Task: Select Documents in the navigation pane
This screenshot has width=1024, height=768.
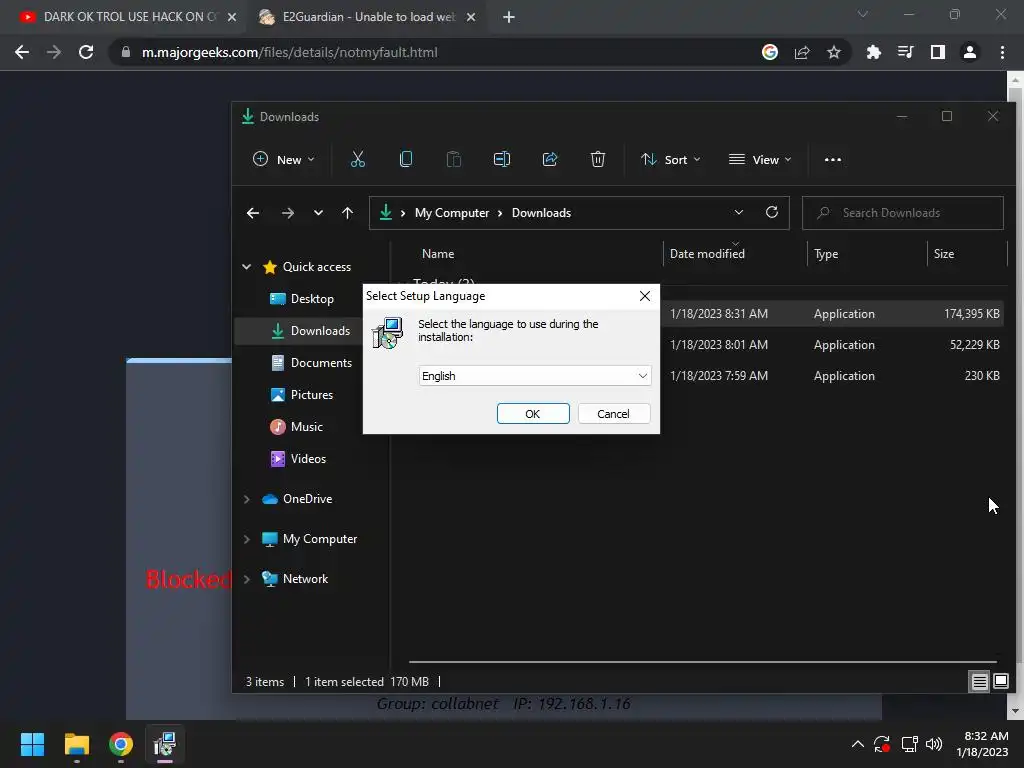Action: [312, 363]
